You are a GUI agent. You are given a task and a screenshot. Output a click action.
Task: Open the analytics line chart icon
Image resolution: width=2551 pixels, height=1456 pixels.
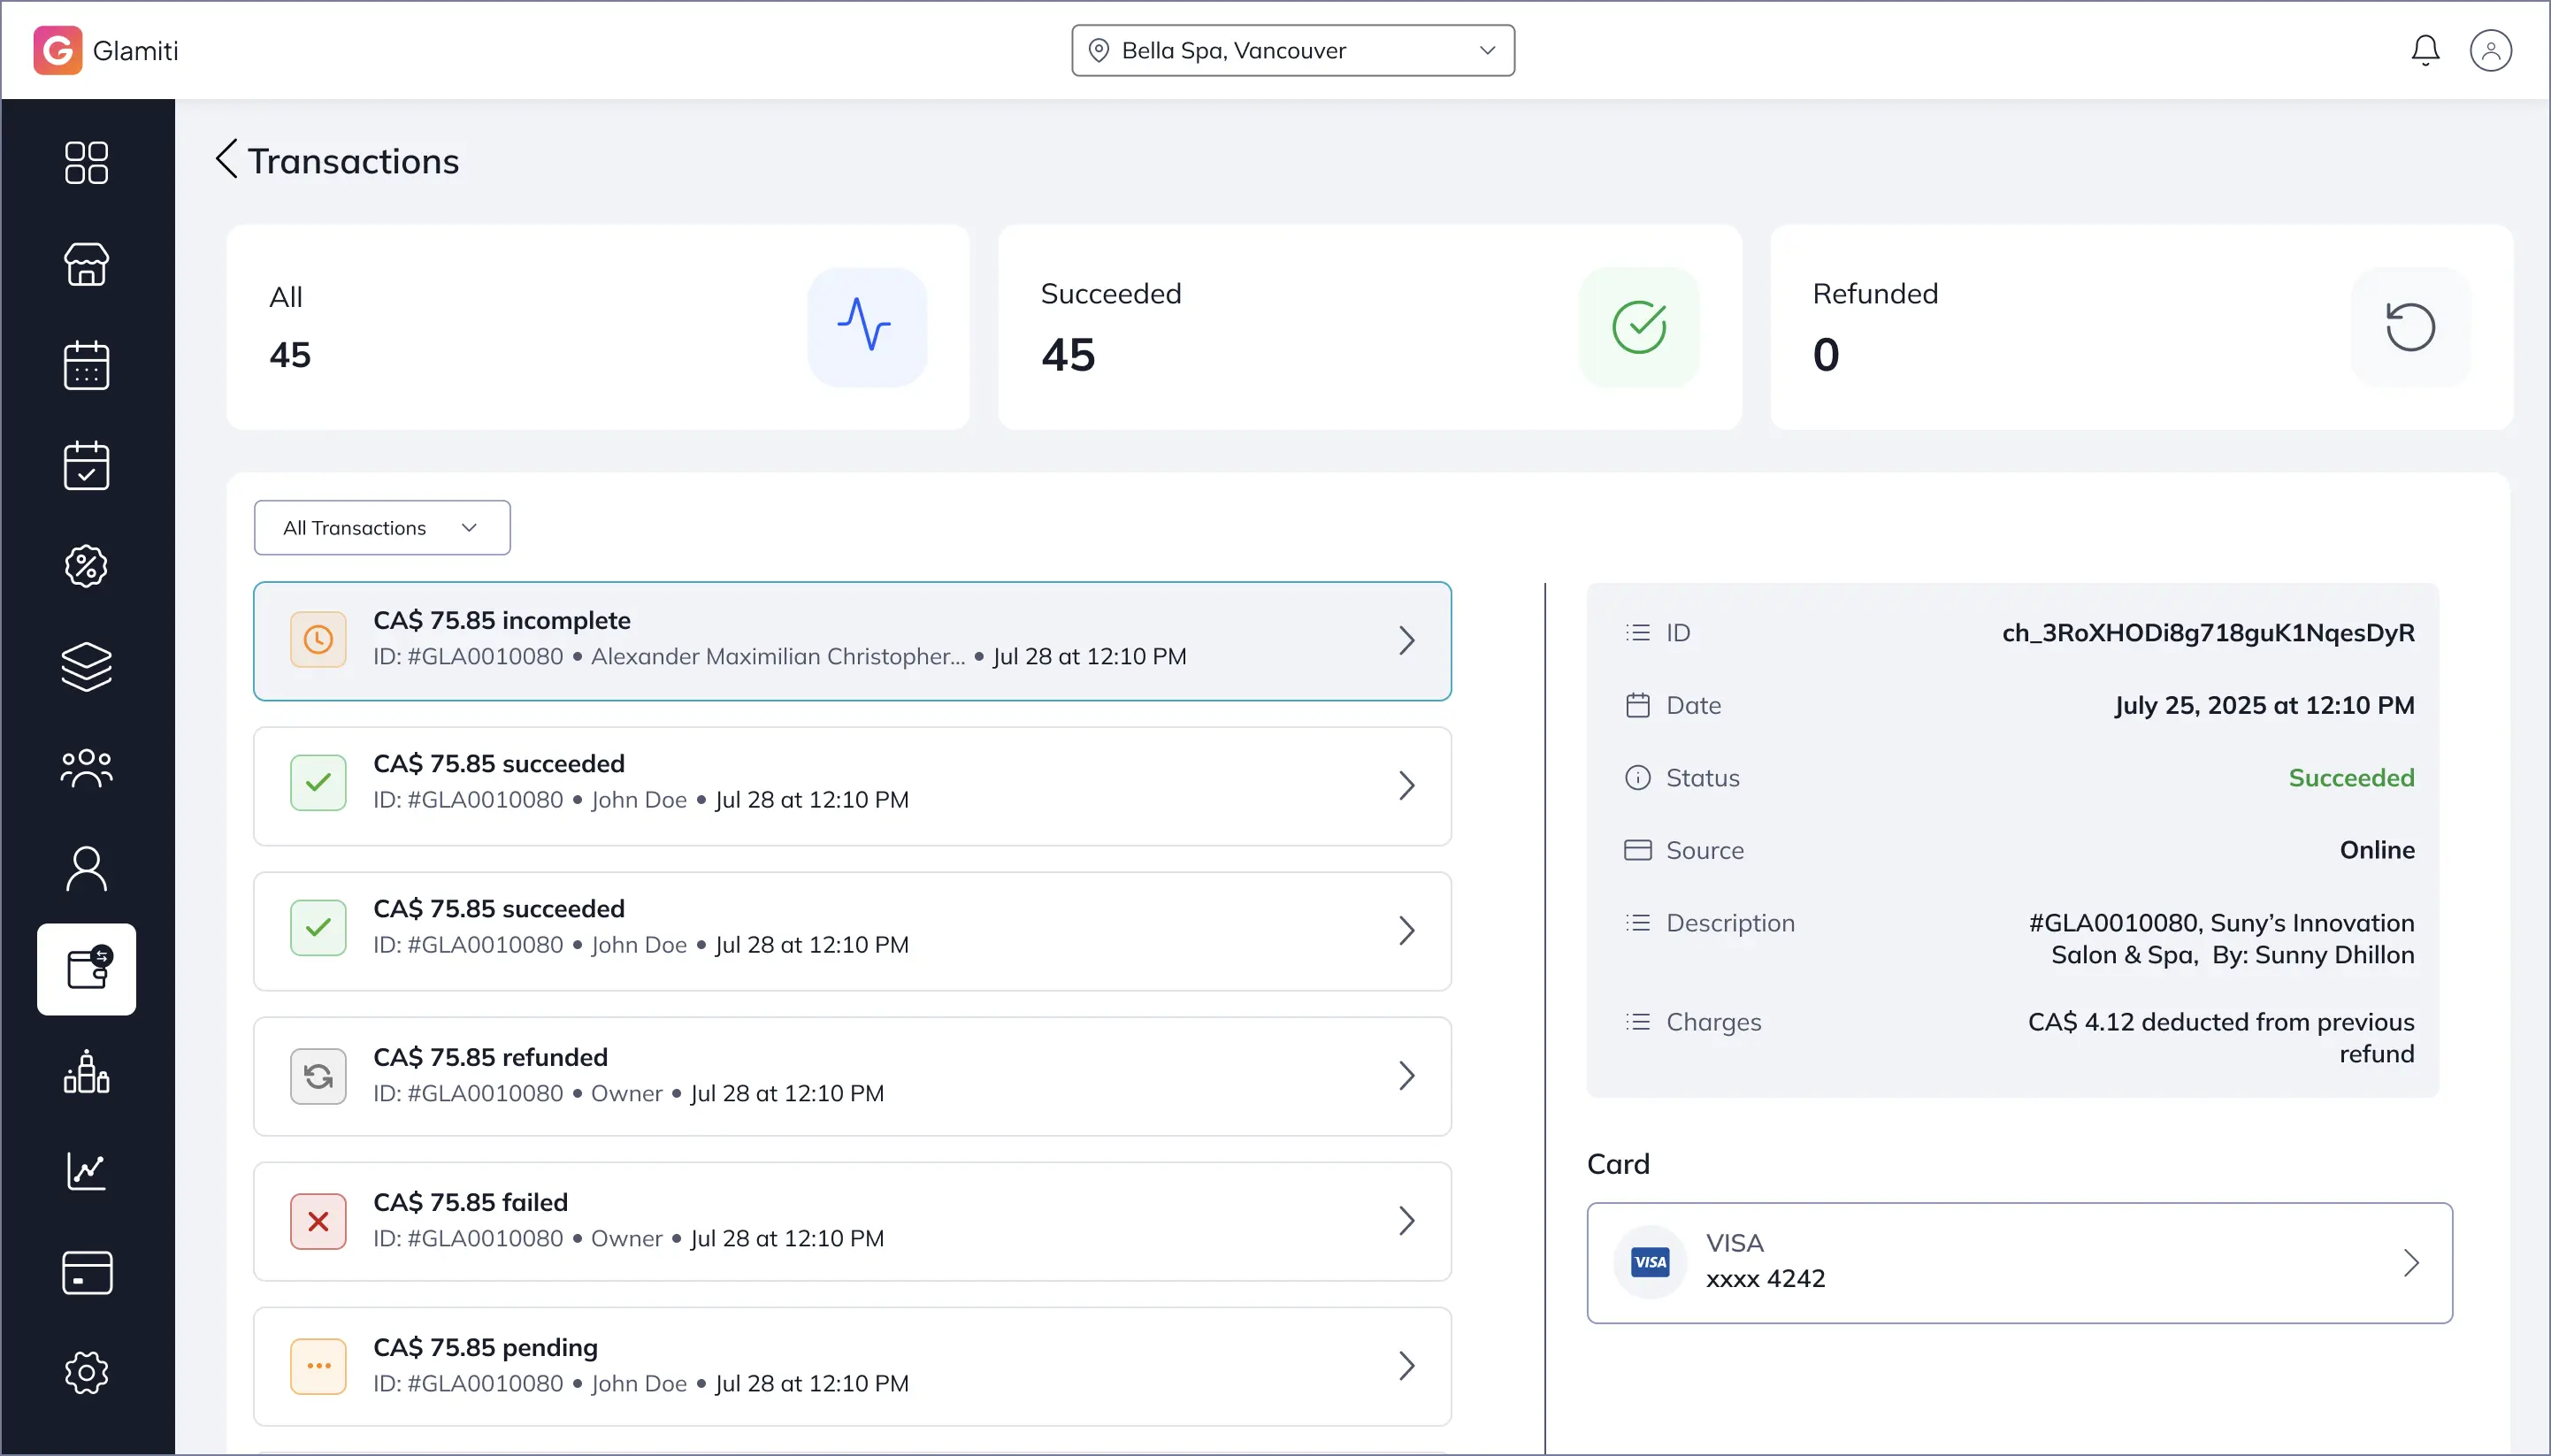tap(86, 1171)
